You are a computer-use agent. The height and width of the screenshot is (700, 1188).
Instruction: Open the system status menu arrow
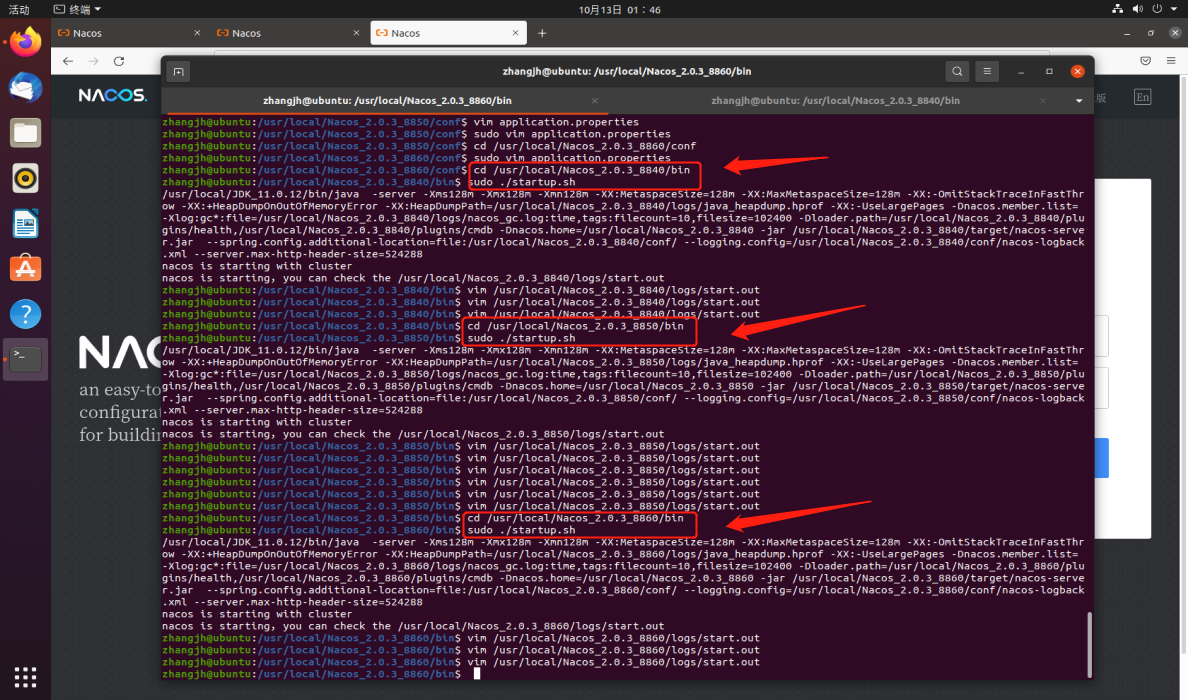point(1176,9)
